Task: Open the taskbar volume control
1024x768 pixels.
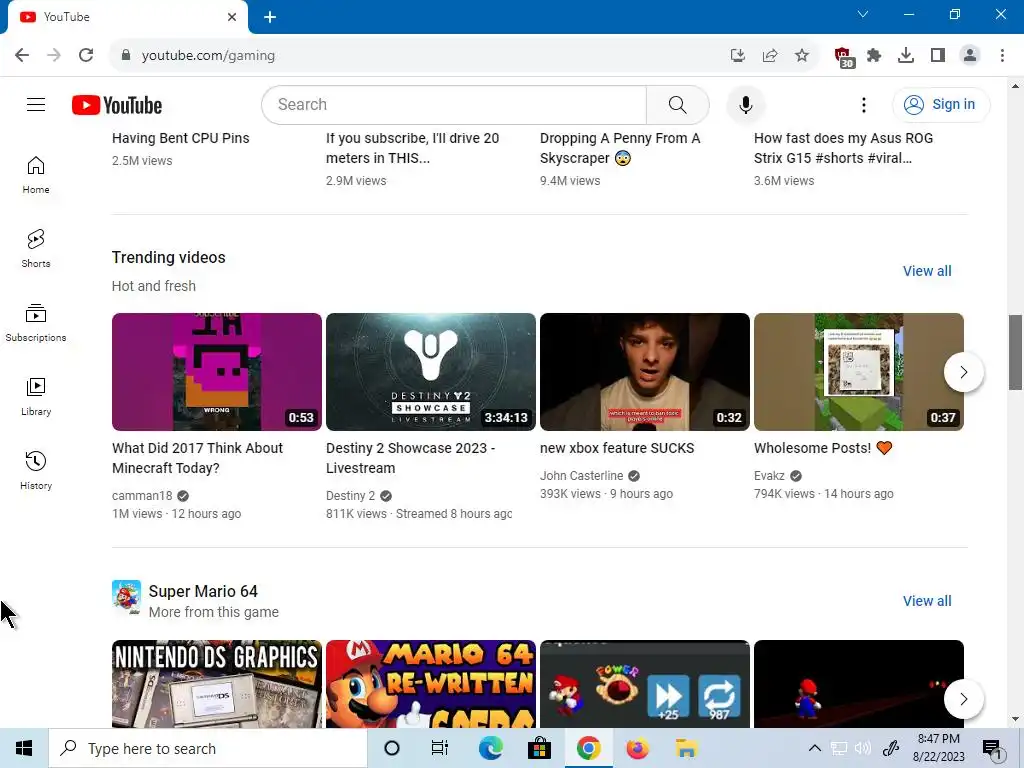Action: (863, 748)
